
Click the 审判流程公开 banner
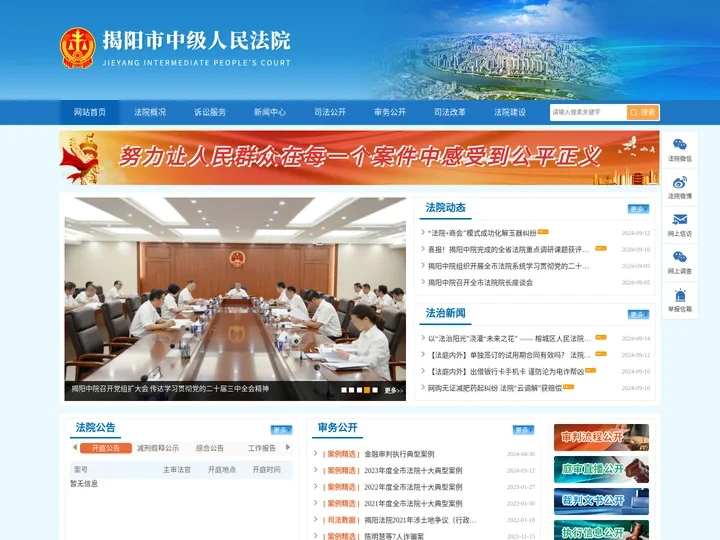tap(602, 437)
